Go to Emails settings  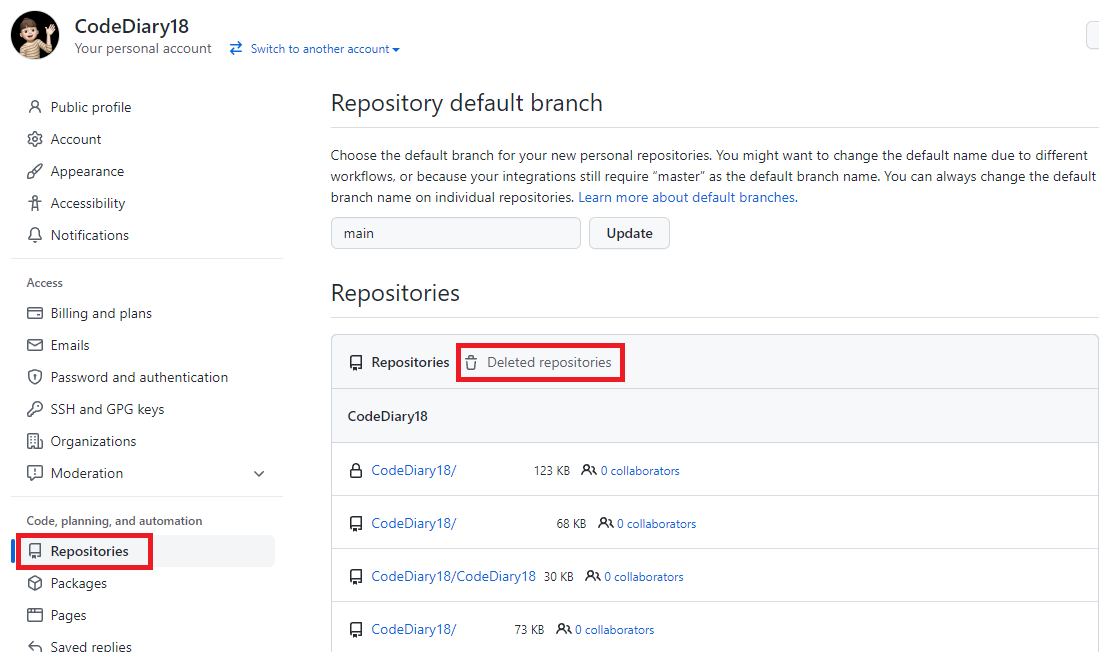click(x=70, y=346)
